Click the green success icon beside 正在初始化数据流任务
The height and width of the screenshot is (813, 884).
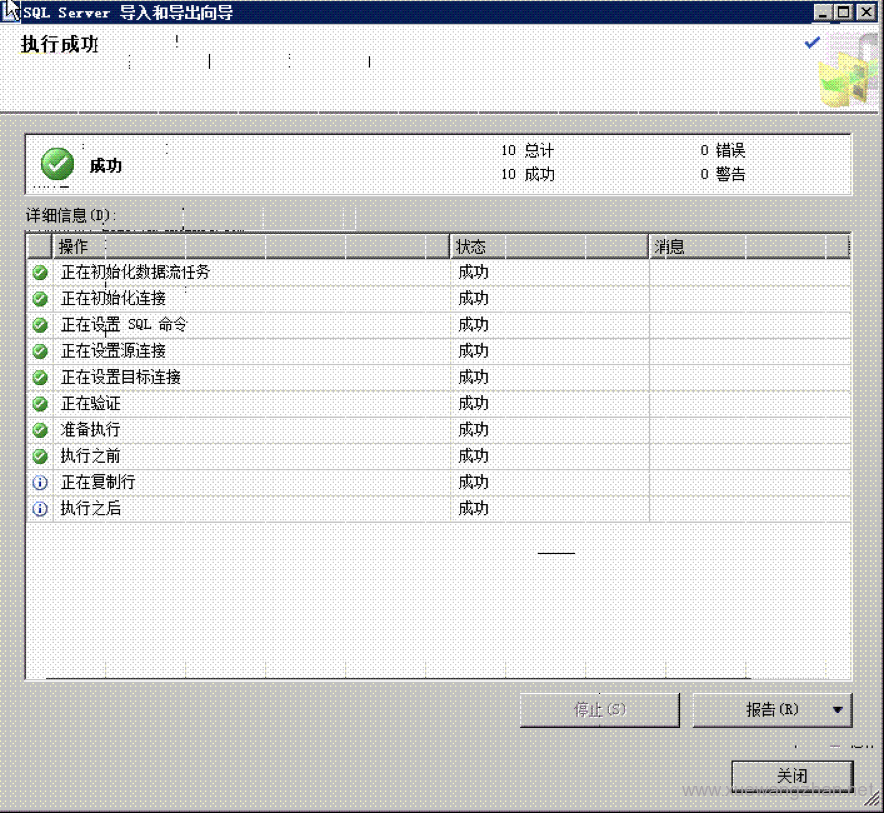coord(40,272)
